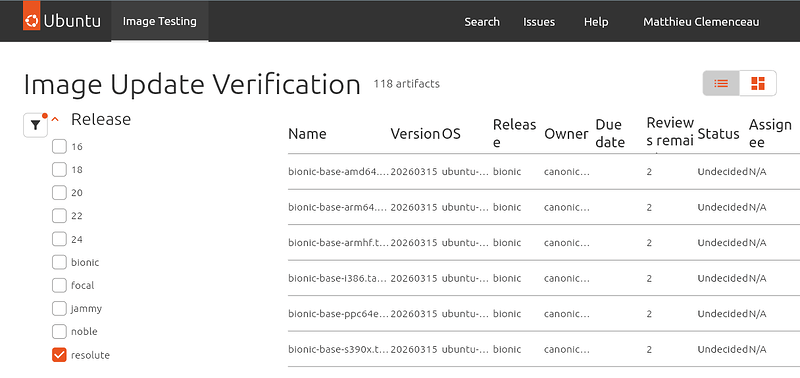Viewport: 800px width, 378px height.
Task: Click the Release filter heading label
Action: coord(101,119)
